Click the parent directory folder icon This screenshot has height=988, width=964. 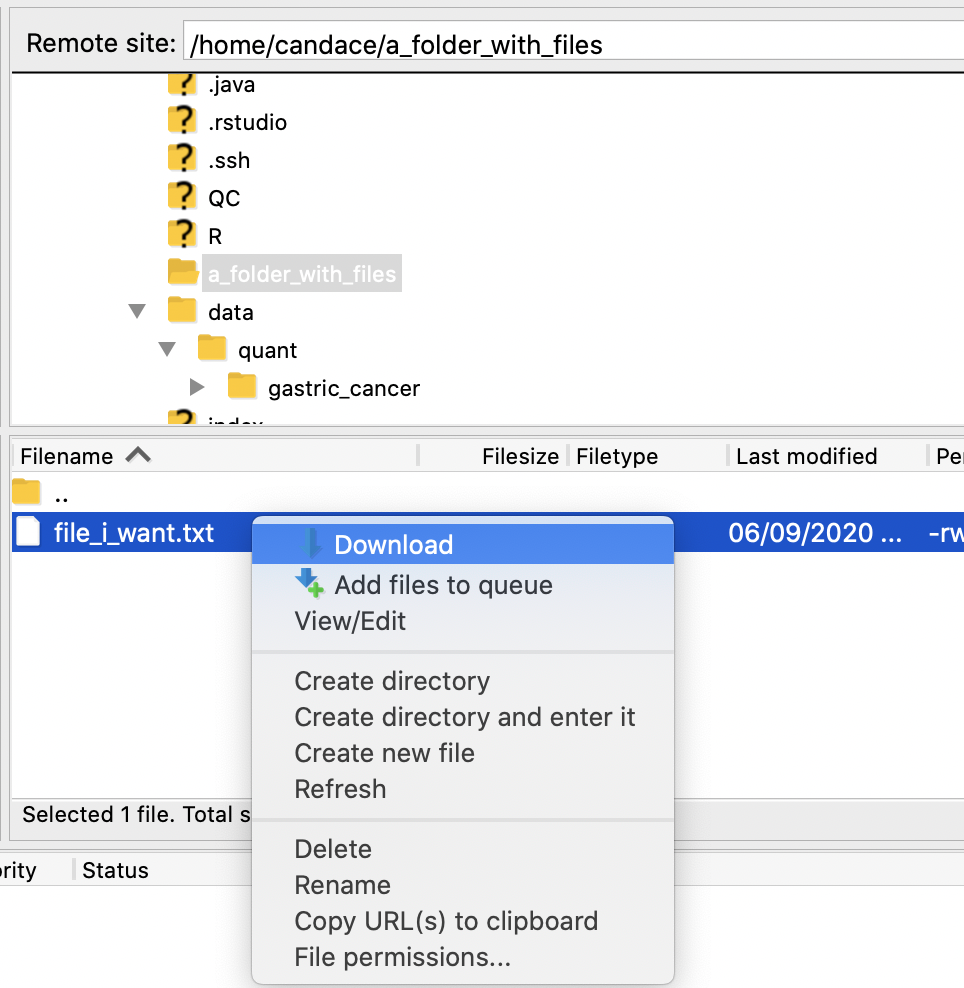pos(25,491)
